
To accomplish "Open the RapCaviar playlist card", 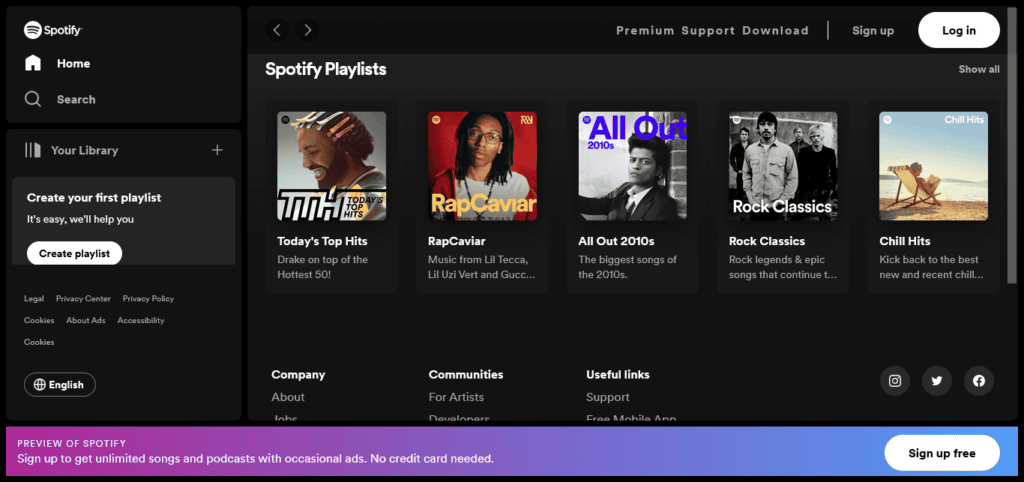I will coord(482,196).
